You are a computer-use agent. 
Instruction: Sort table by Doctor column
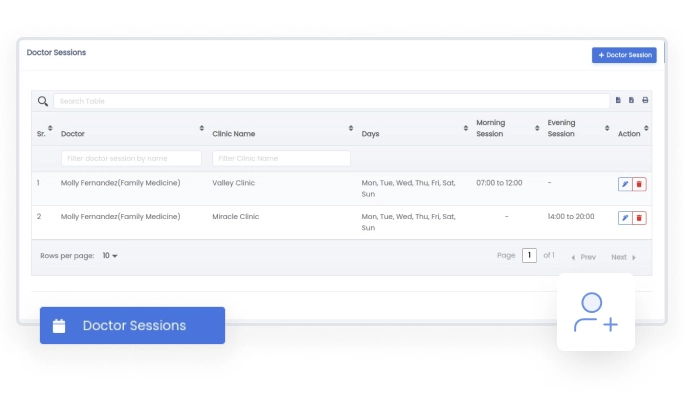(x=202, y=128)
